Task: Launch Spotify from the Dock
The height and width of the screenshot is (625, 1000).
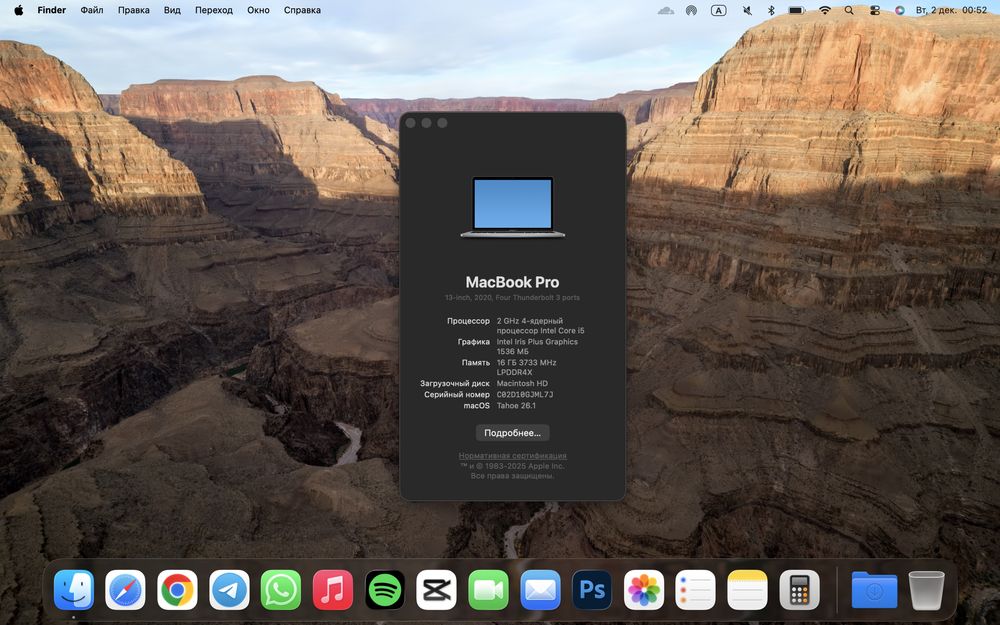Action: [x=385, y=590]
